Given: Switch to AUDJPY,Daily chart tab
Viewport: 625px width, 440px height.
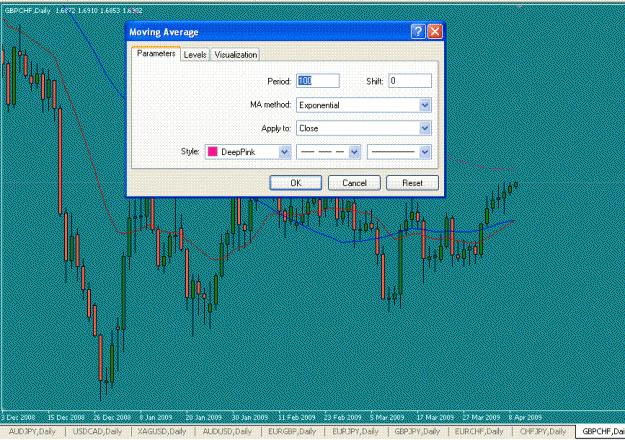Looking at the screenshot, I should pos(32,432).
